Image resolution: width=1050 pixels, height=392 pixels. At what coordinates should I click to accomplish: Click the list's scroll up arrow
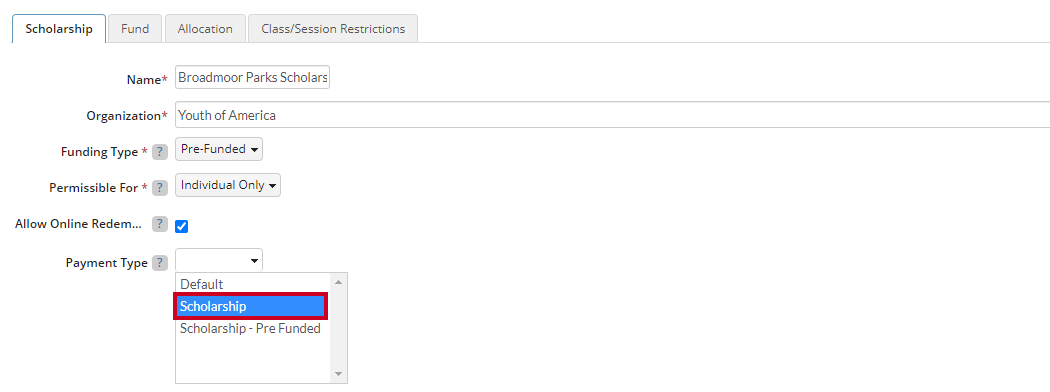click(x=338, y=282)
